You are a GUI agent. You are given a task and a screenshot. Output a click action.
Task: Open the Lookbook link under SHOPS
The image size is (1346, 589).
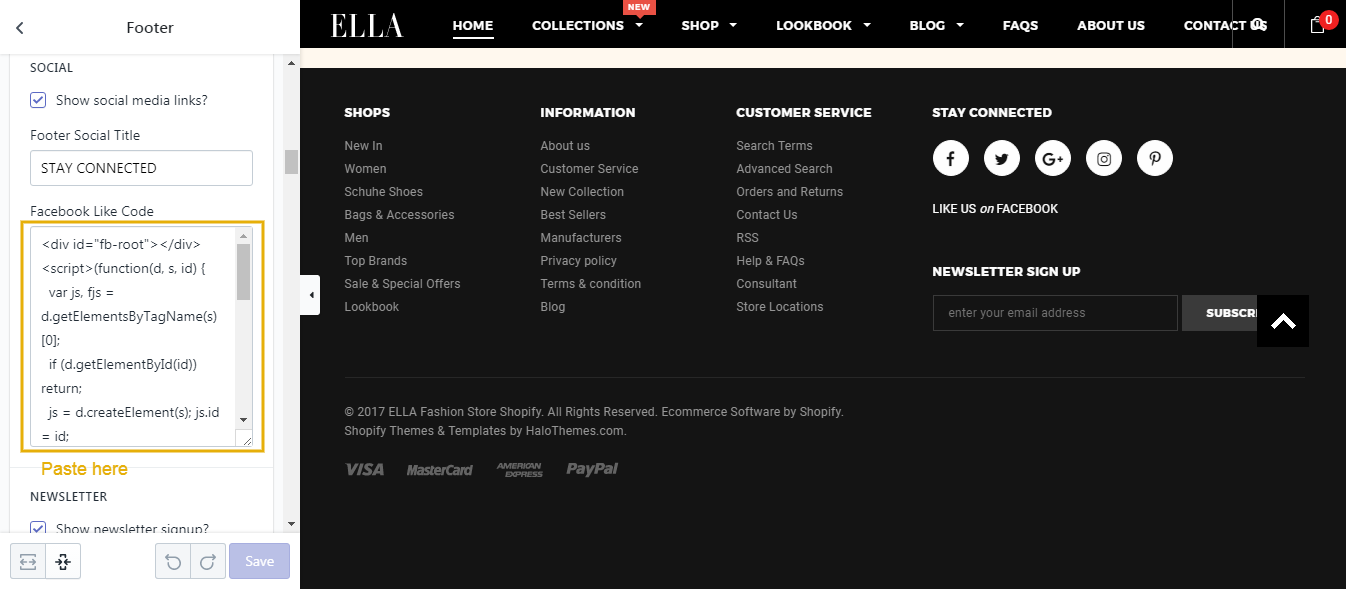point(372,307)
